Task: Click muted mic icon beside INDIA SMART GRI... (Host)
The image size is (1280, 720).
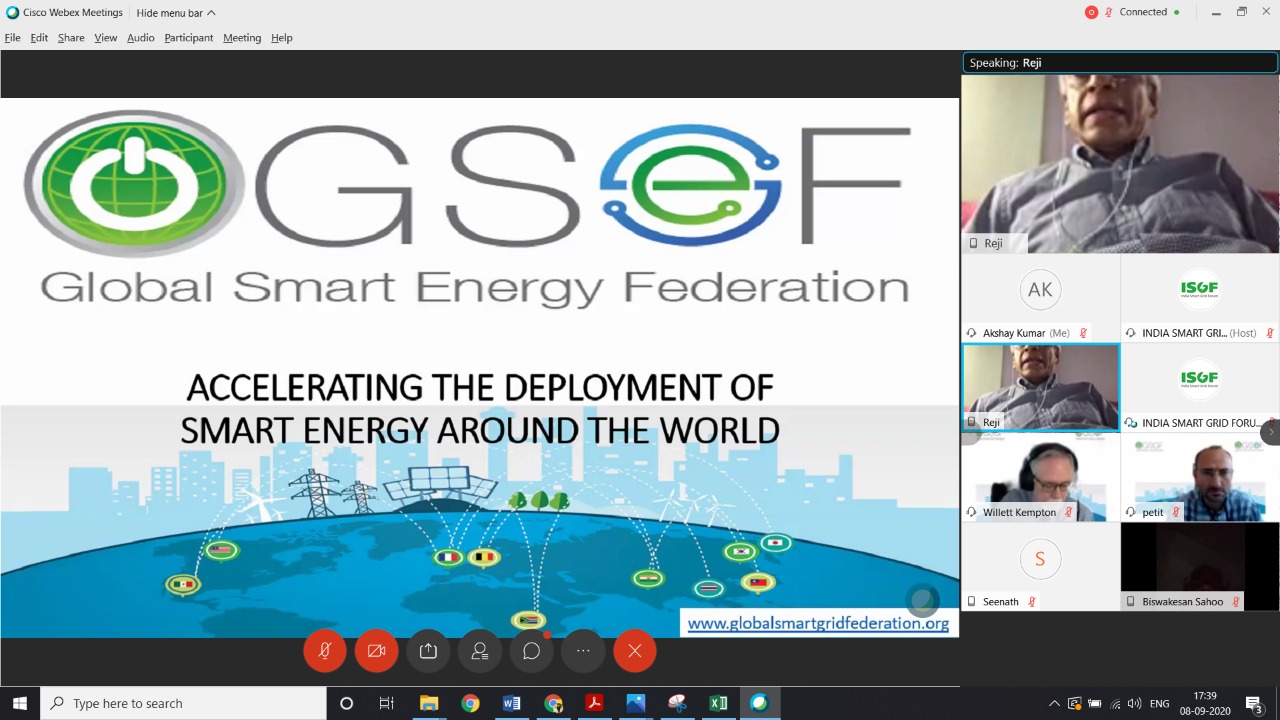Action: (1270, 333)
